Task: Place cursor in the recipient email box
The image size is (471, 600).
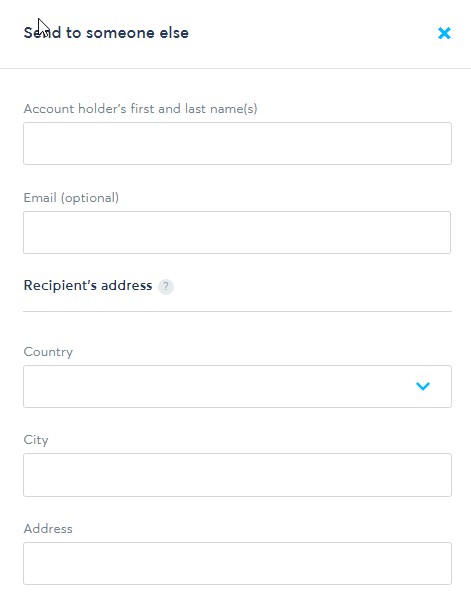Action: click(x=237, y=232)
